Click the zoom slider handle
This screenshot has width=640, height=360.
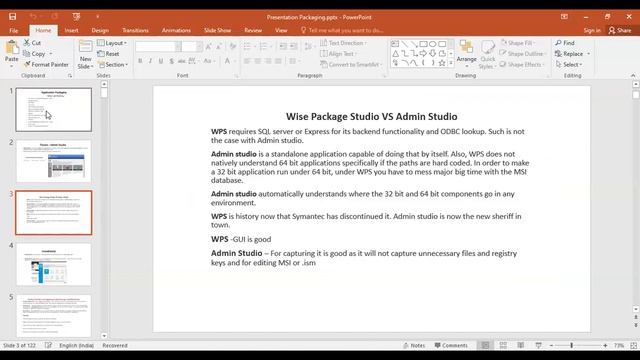[571, 345]
